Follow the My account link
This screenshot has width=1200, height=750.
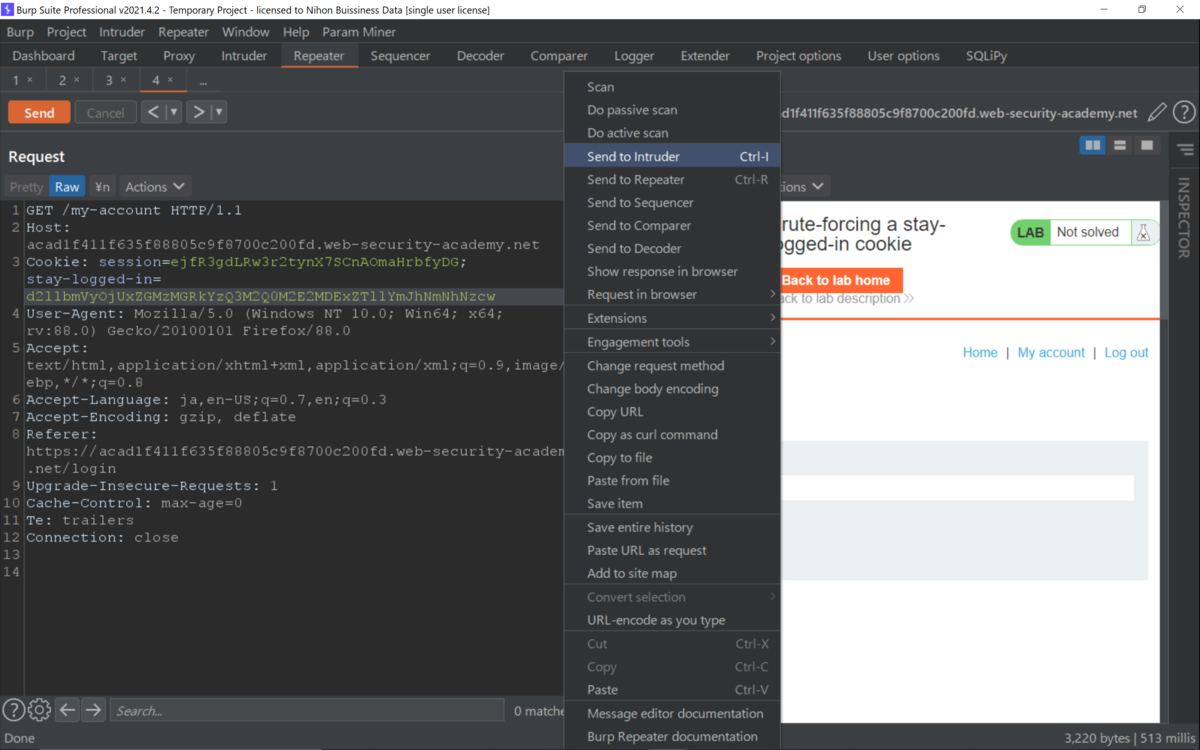1051,352
